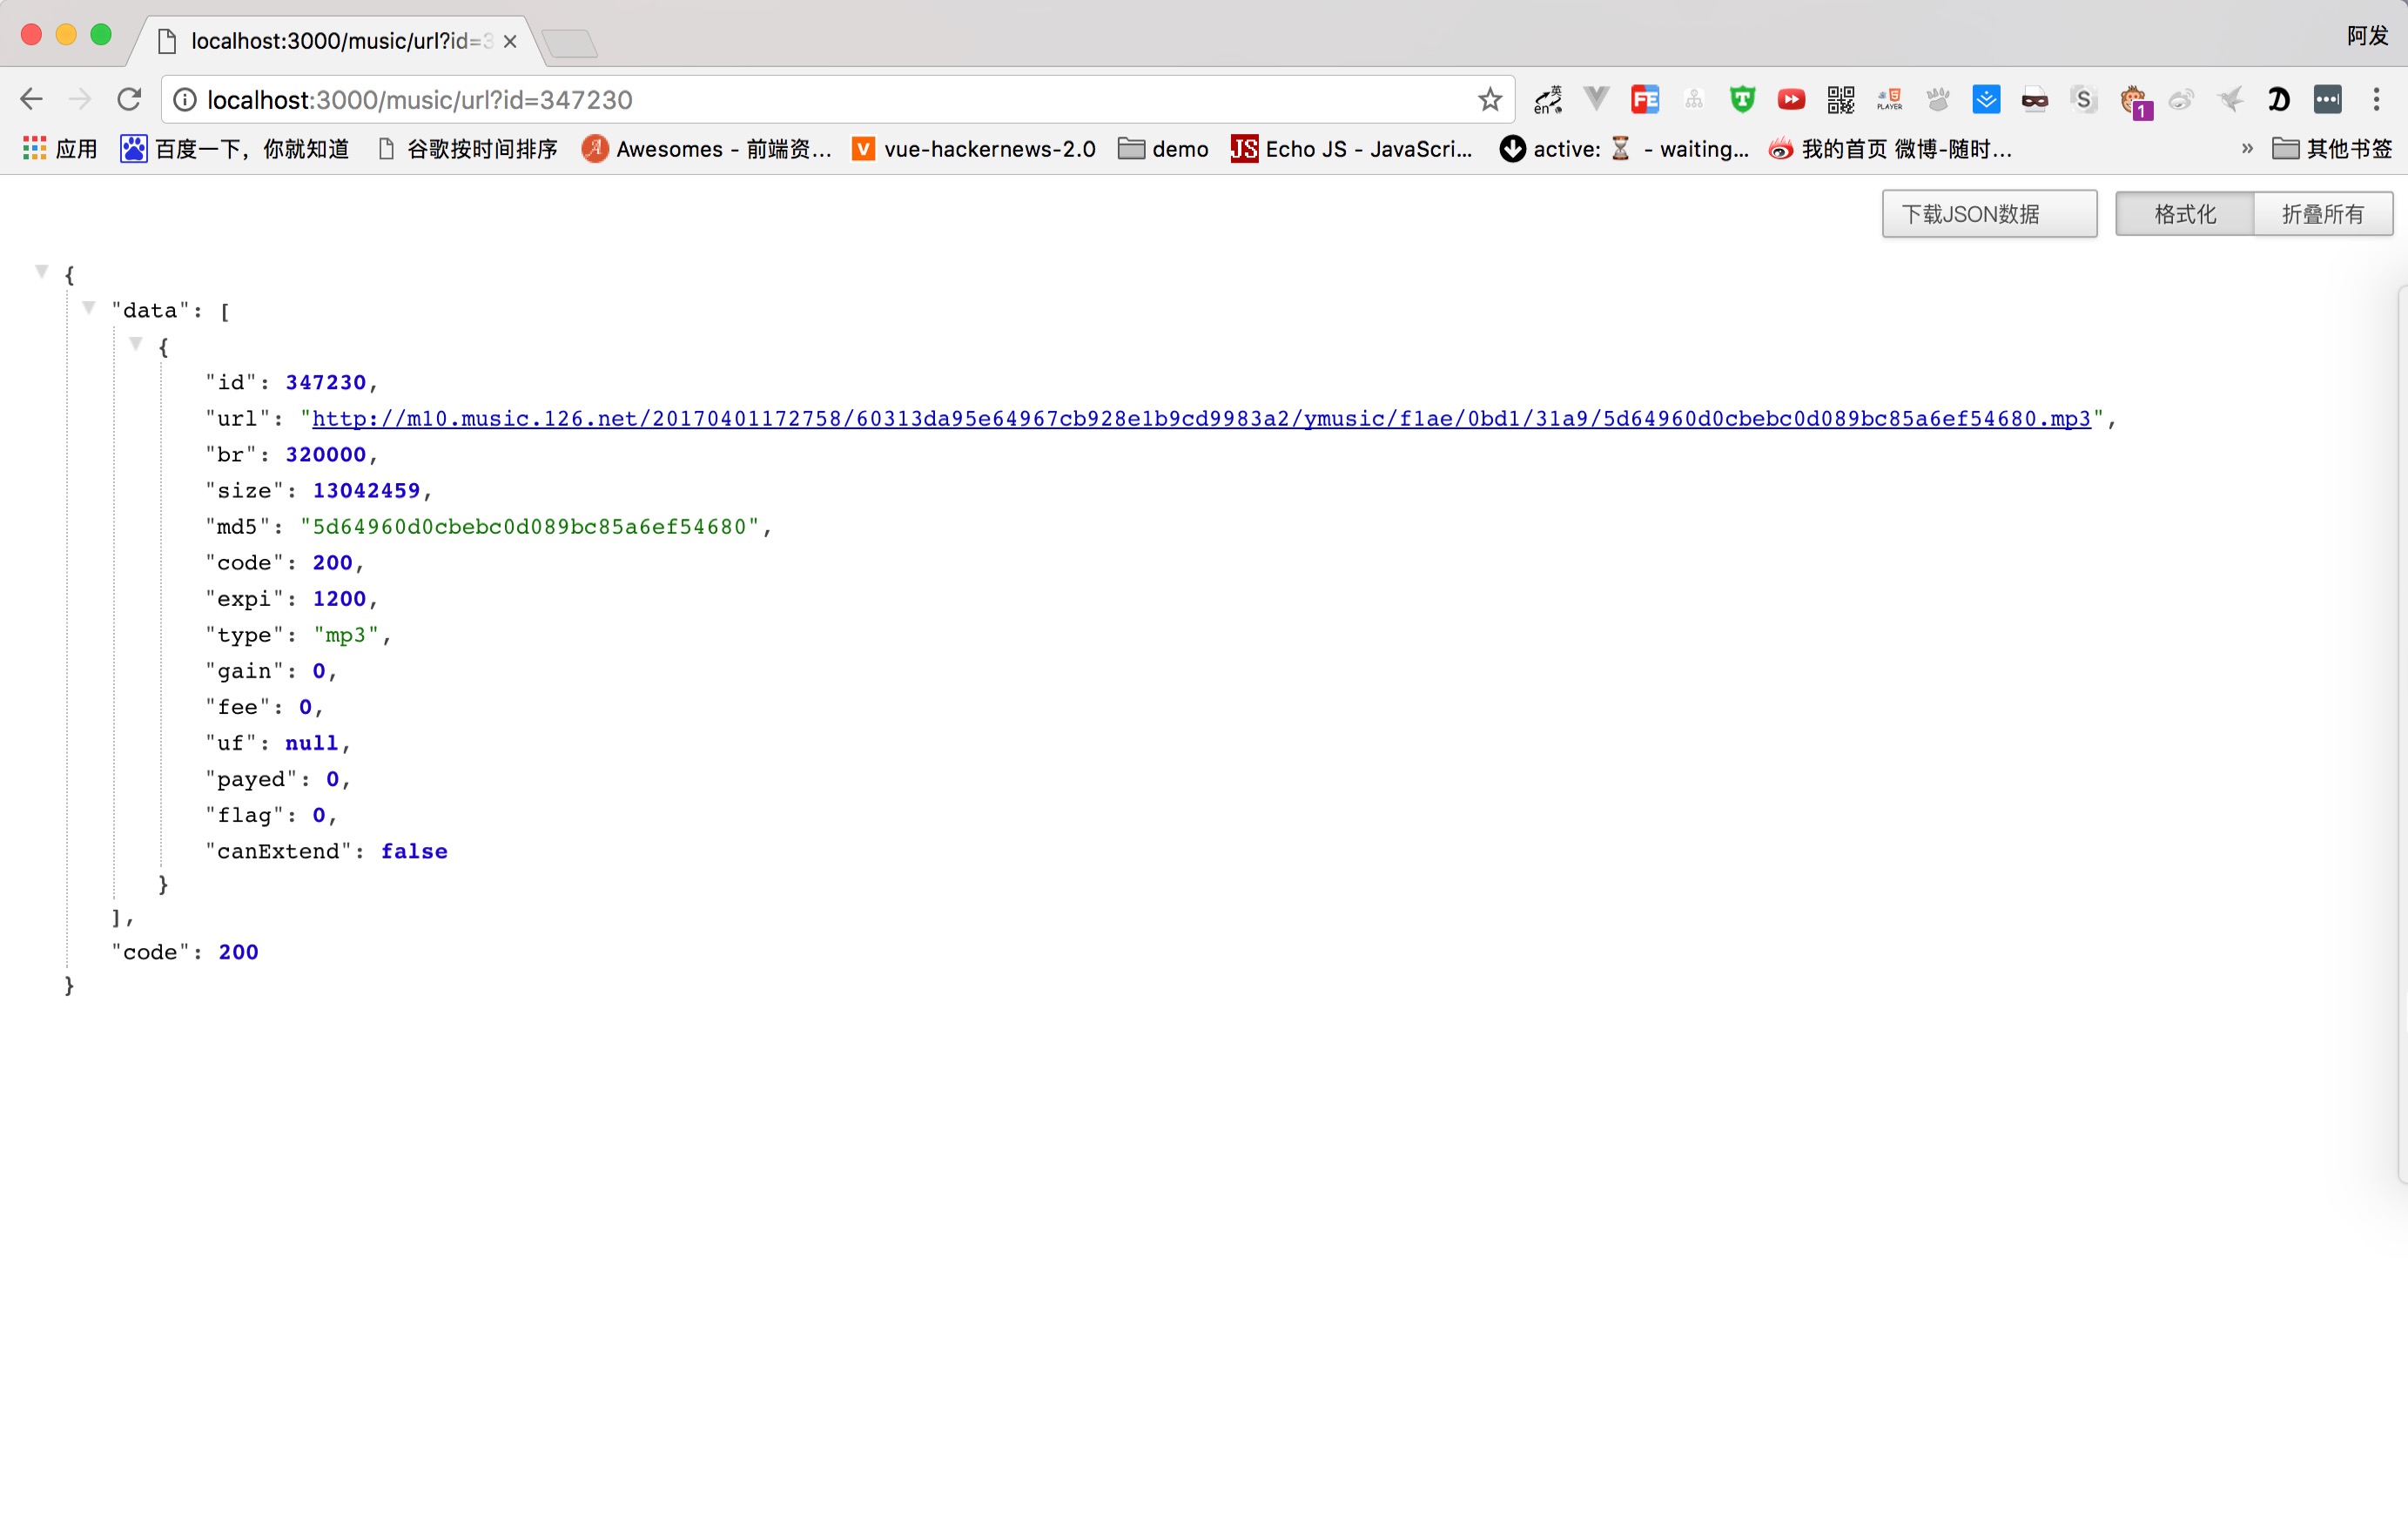Show hidden bookmarks with the overflow chevron

click(x=2247, y=149)
